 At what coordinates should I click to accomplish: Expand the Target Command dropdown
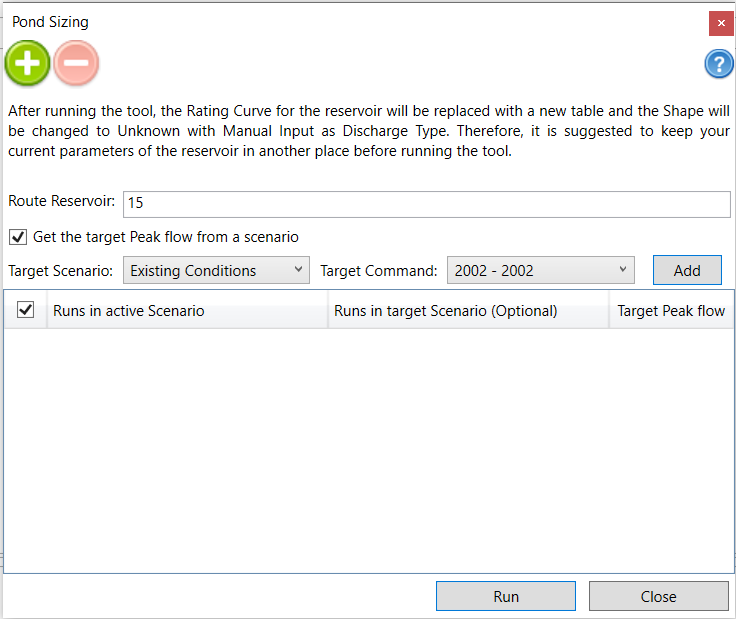(540, 270)
